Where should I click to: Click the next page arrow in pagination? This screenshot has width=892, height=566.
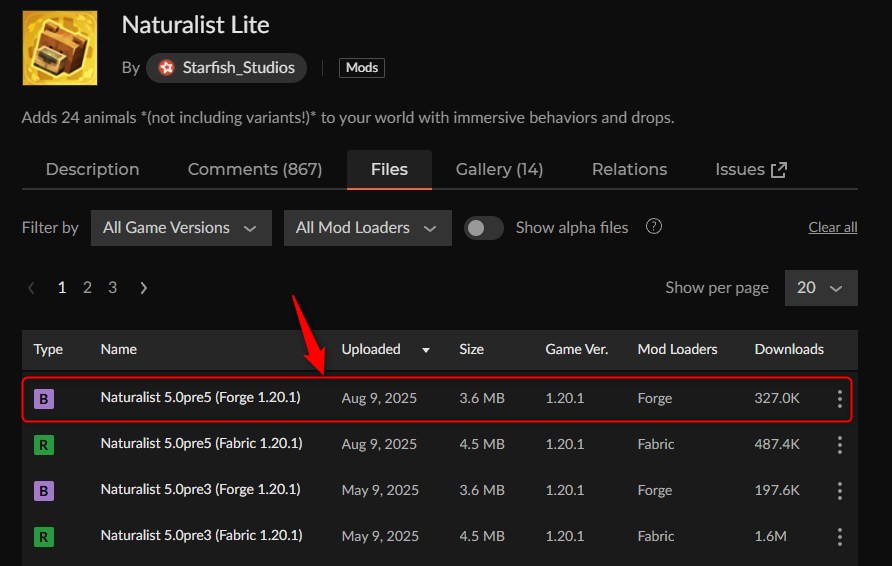point(144,288)
